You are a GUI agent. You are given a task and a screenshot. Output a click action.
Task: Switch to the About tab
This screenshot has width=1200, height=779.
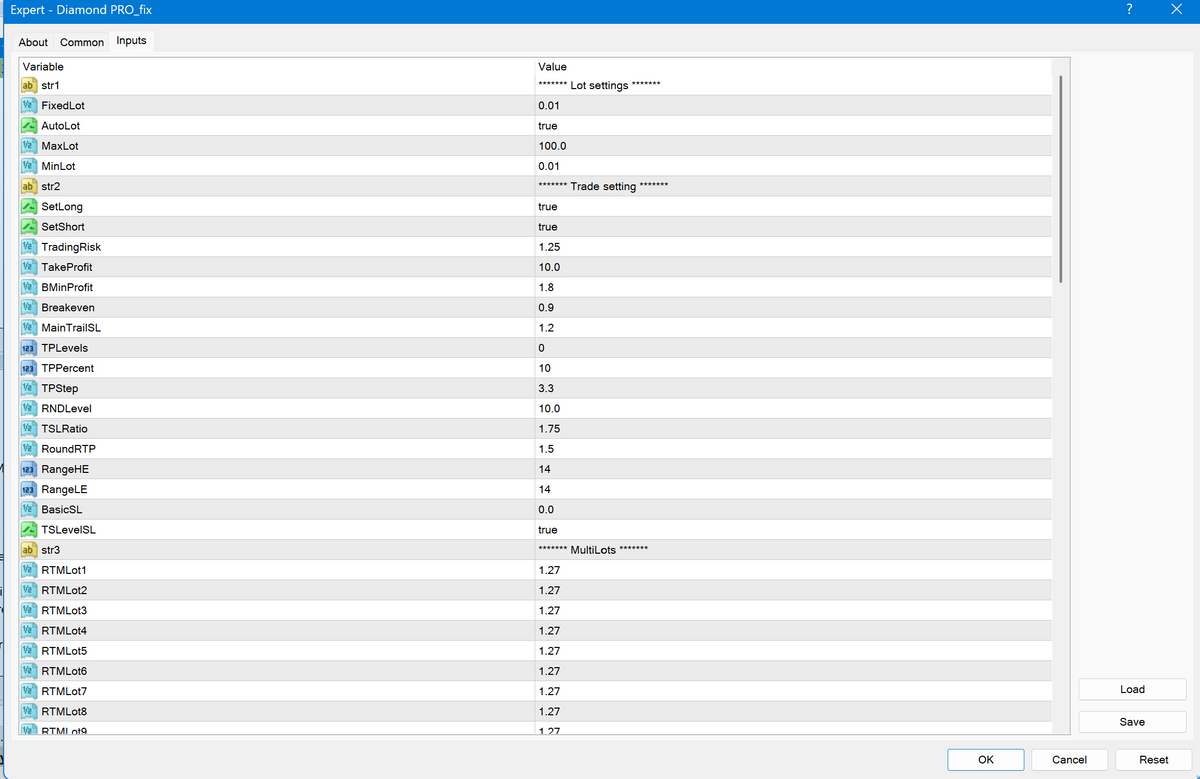pyautogui.click(x=33, y=42)
